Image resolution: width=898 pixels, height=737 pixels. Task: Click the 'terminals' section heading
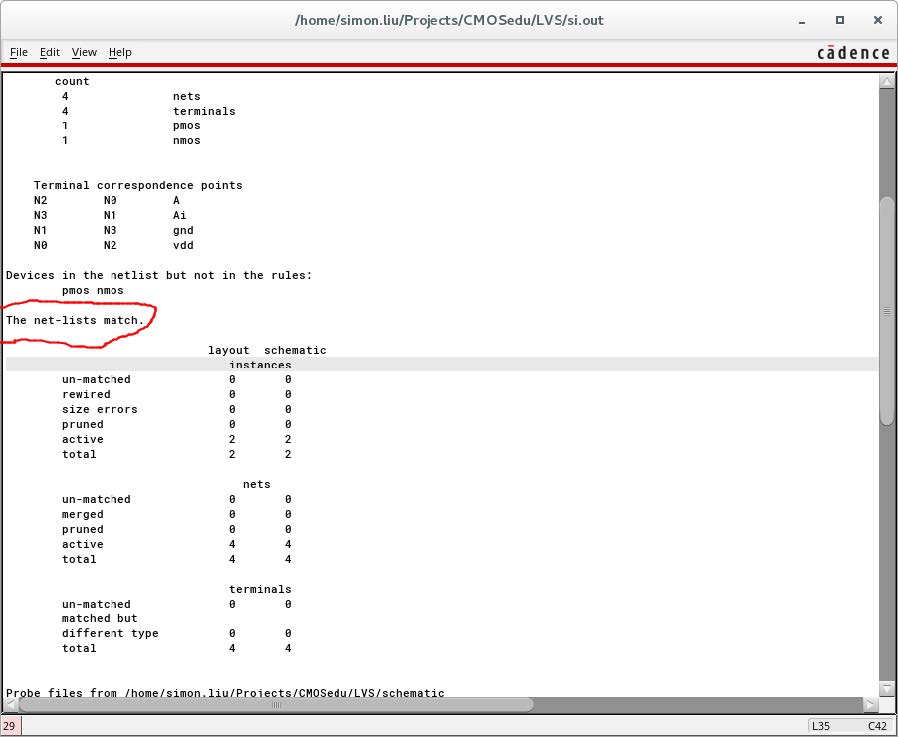click(x=260, y=589)
